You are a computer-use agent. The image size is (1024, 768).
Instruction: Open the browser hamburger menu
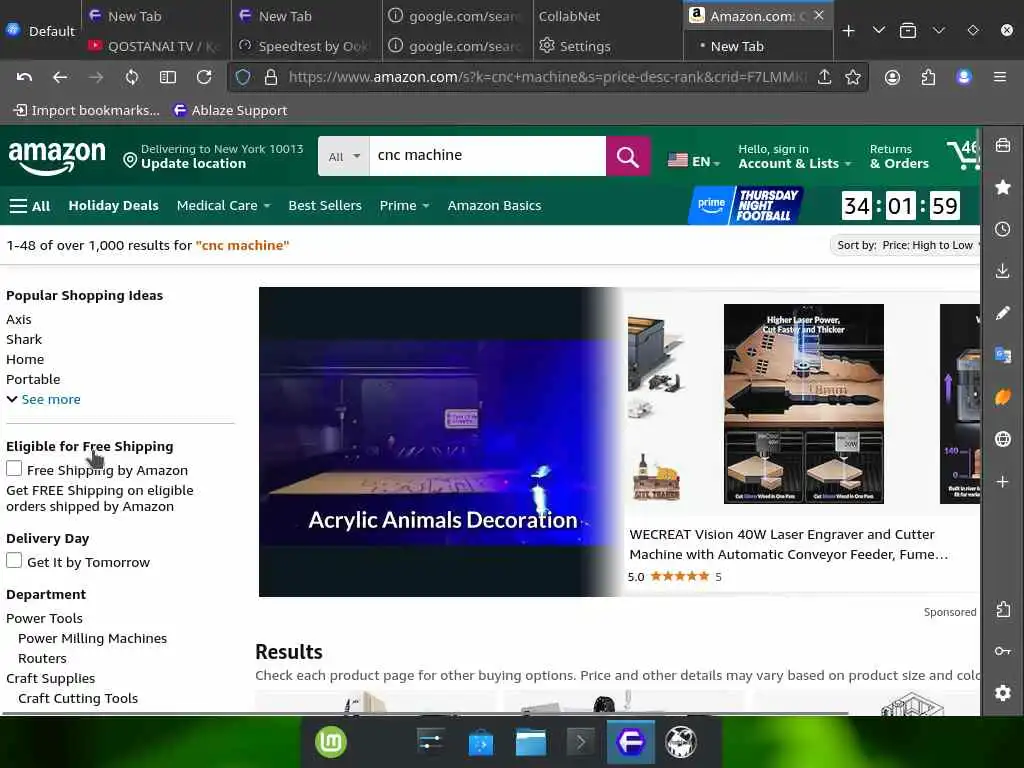(999, 78)
